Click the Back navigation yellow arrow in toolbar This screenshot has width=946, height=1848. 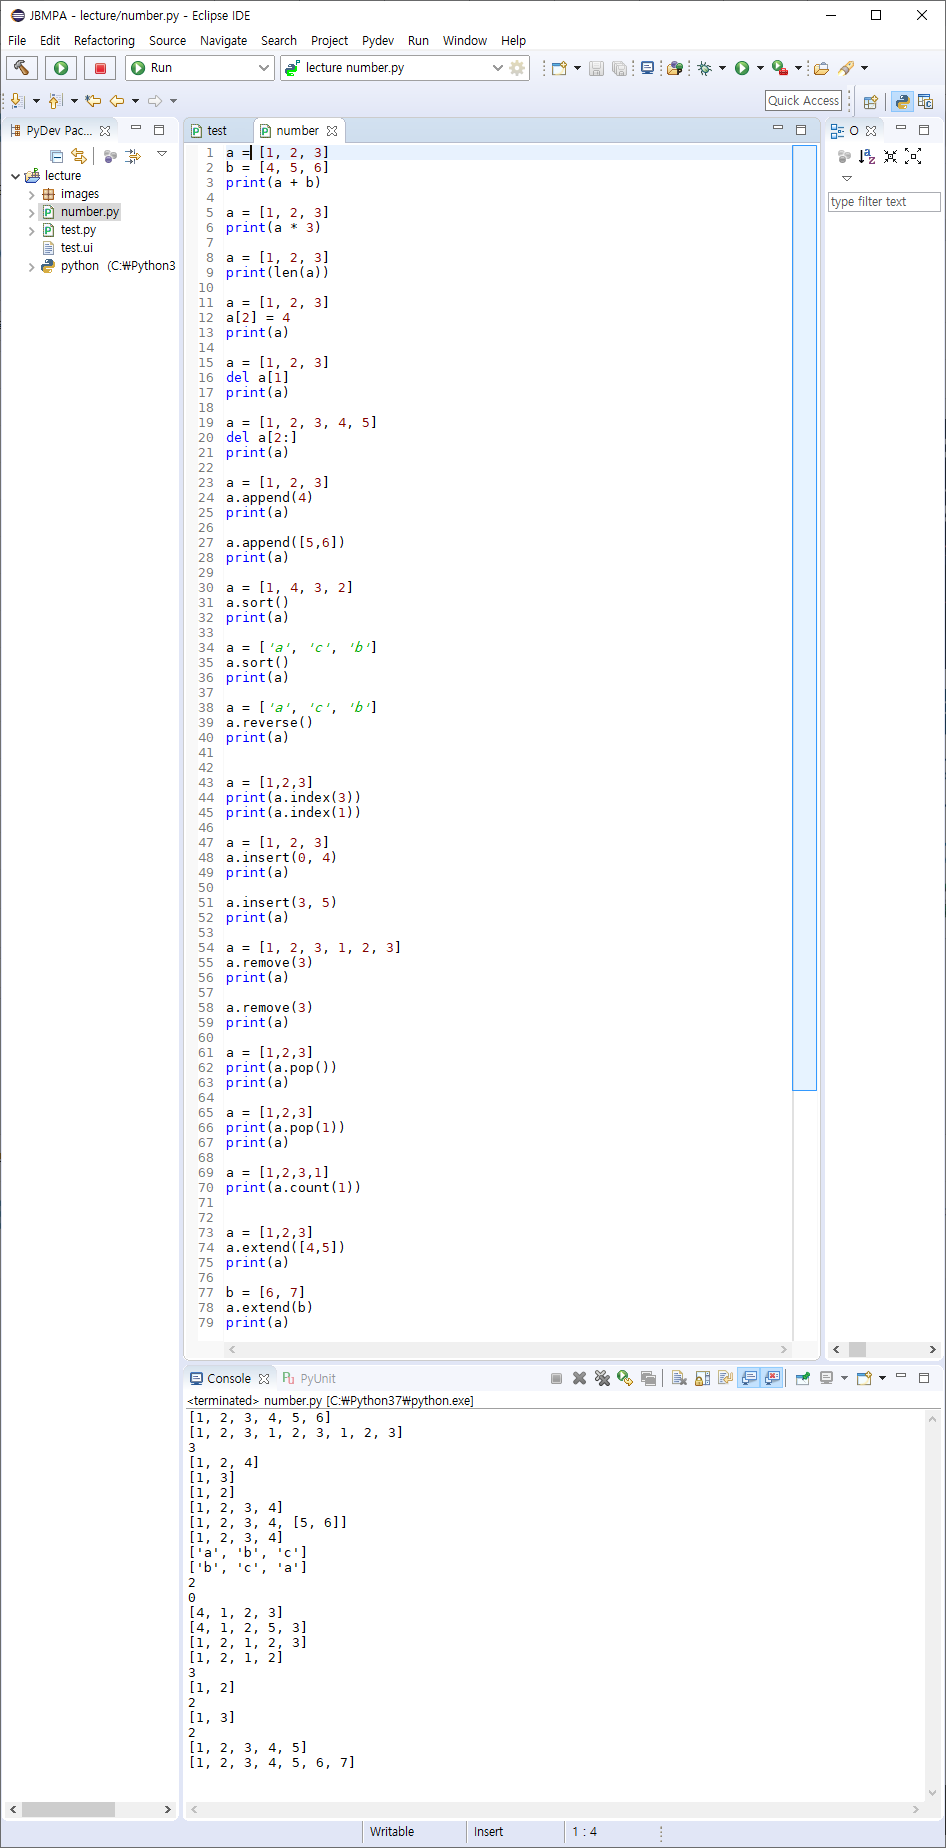(117, 100)
